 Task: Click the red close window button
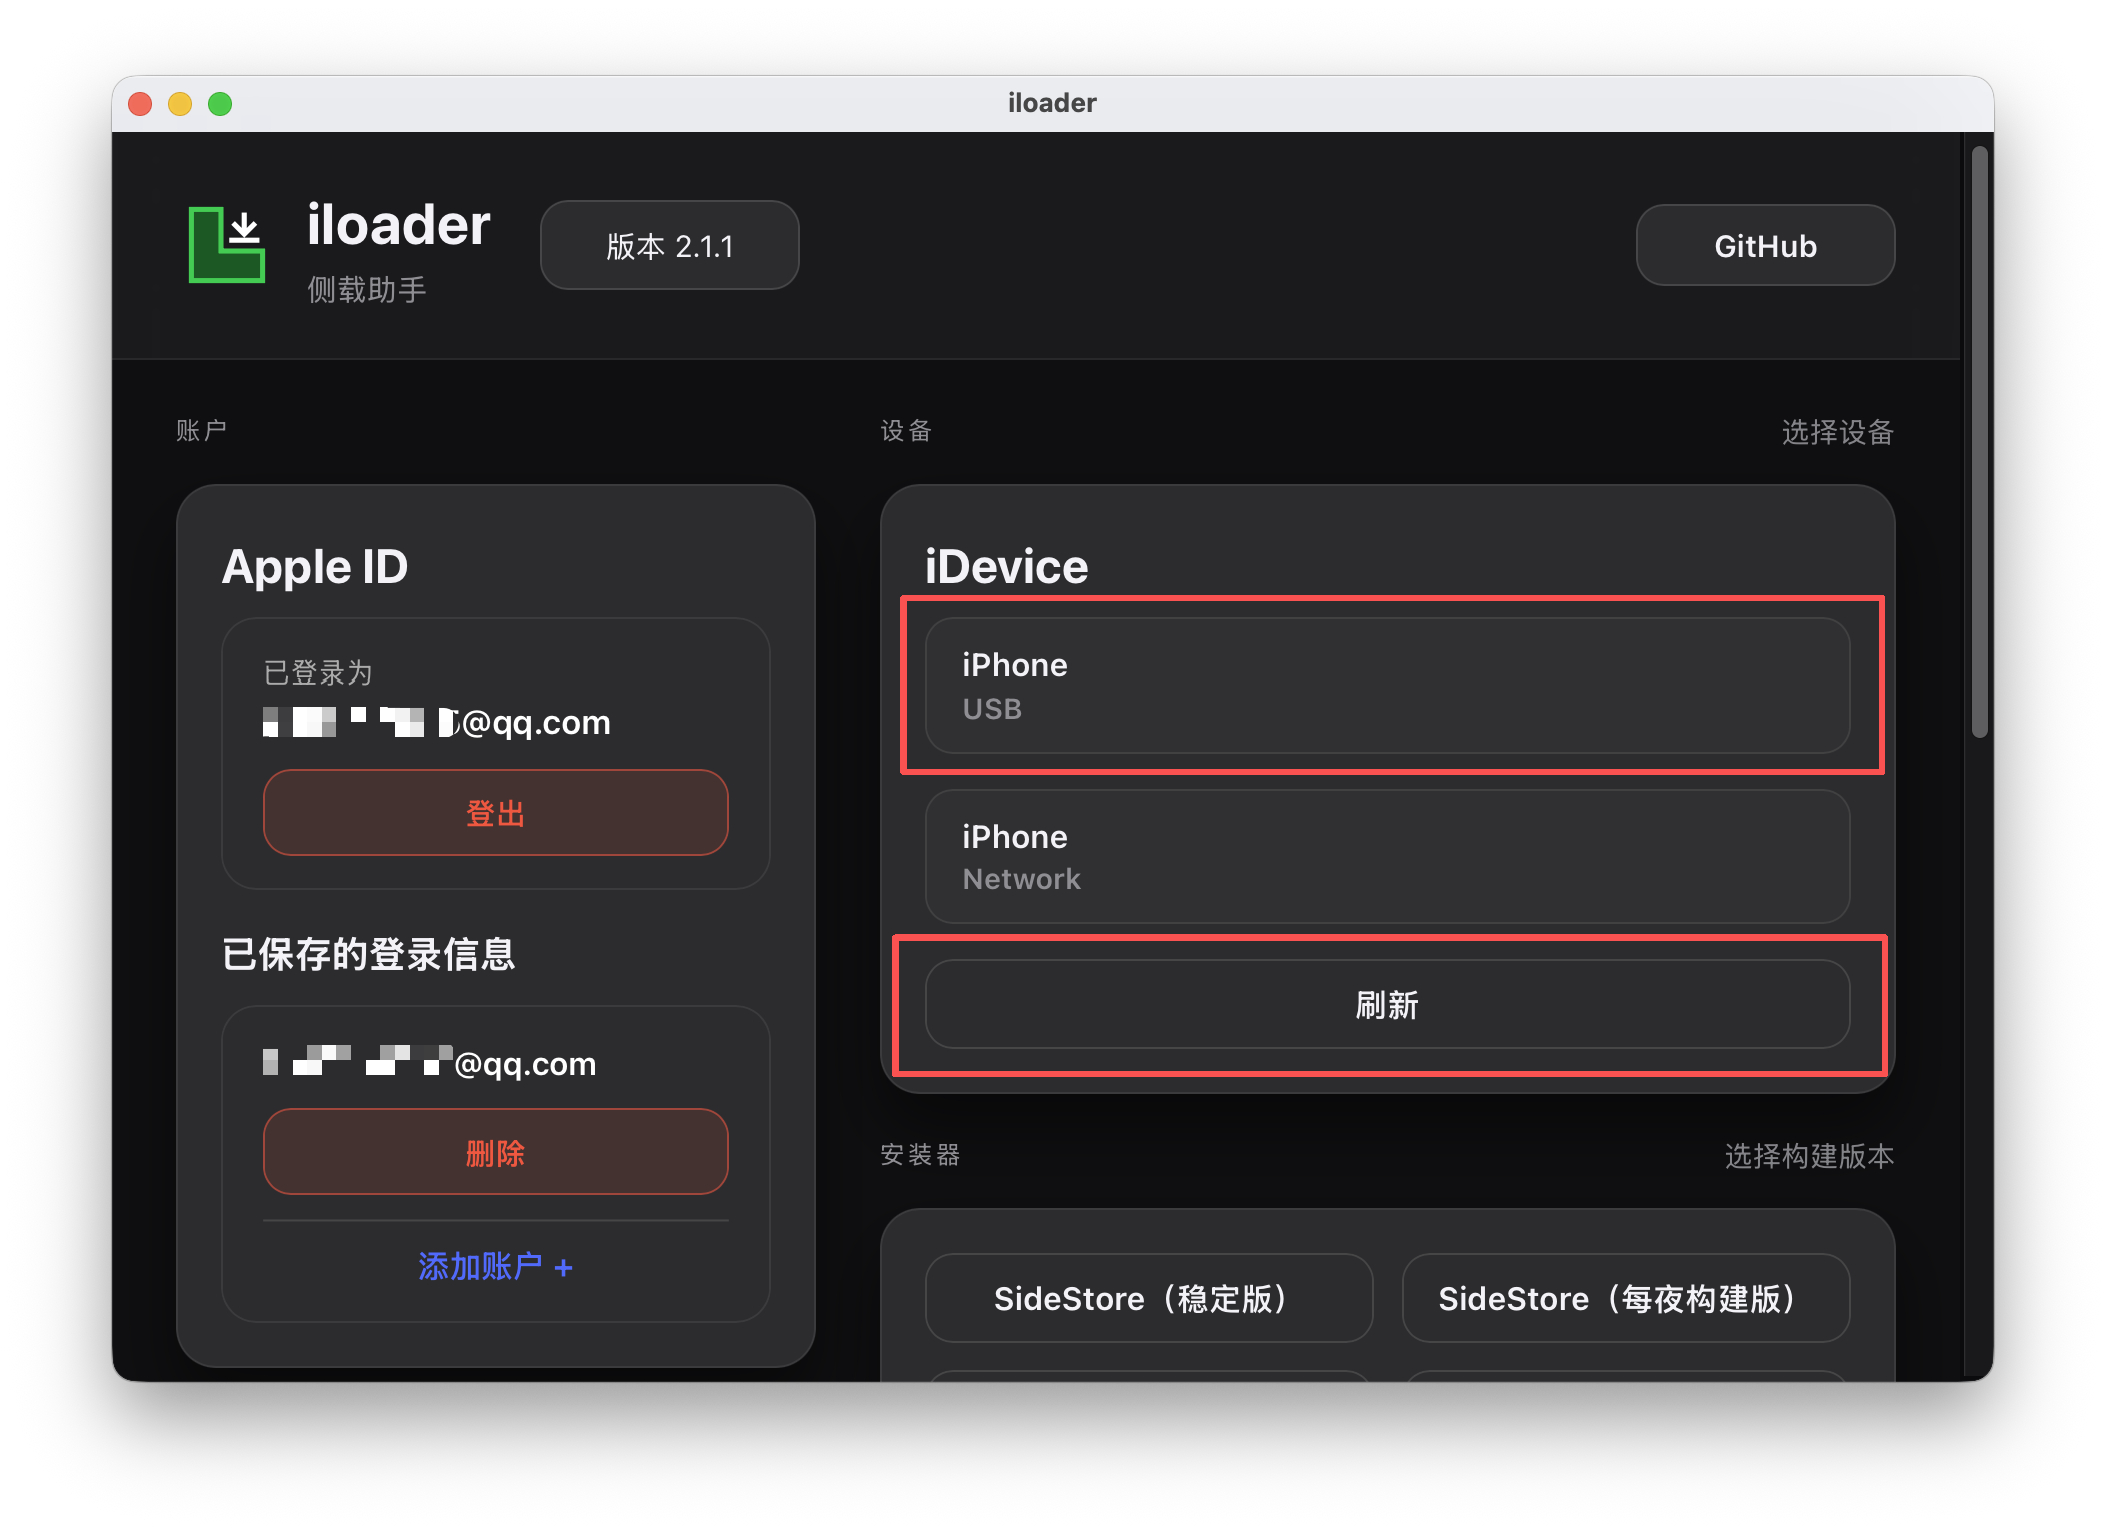(141, 104)
